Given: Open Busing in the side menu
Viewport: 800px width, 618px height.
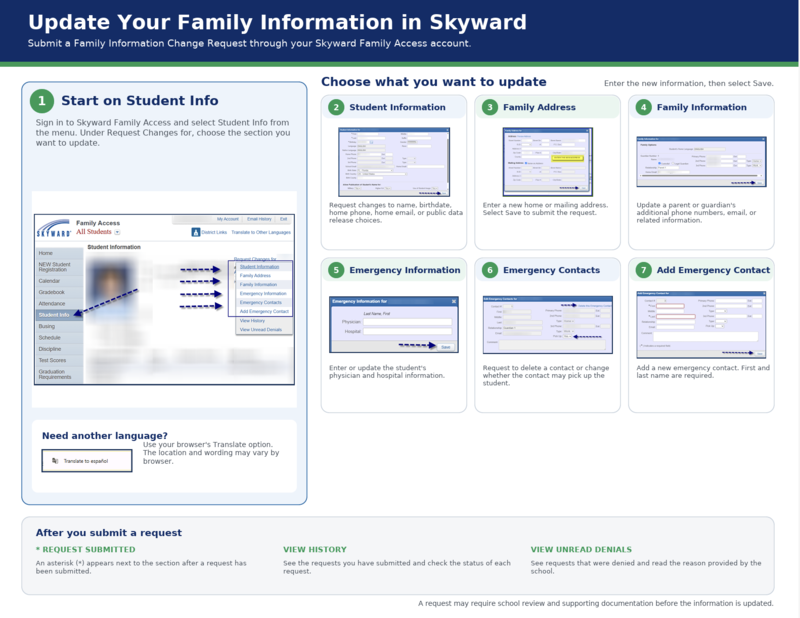Looking at the screenshot, I should click(59, 326).
